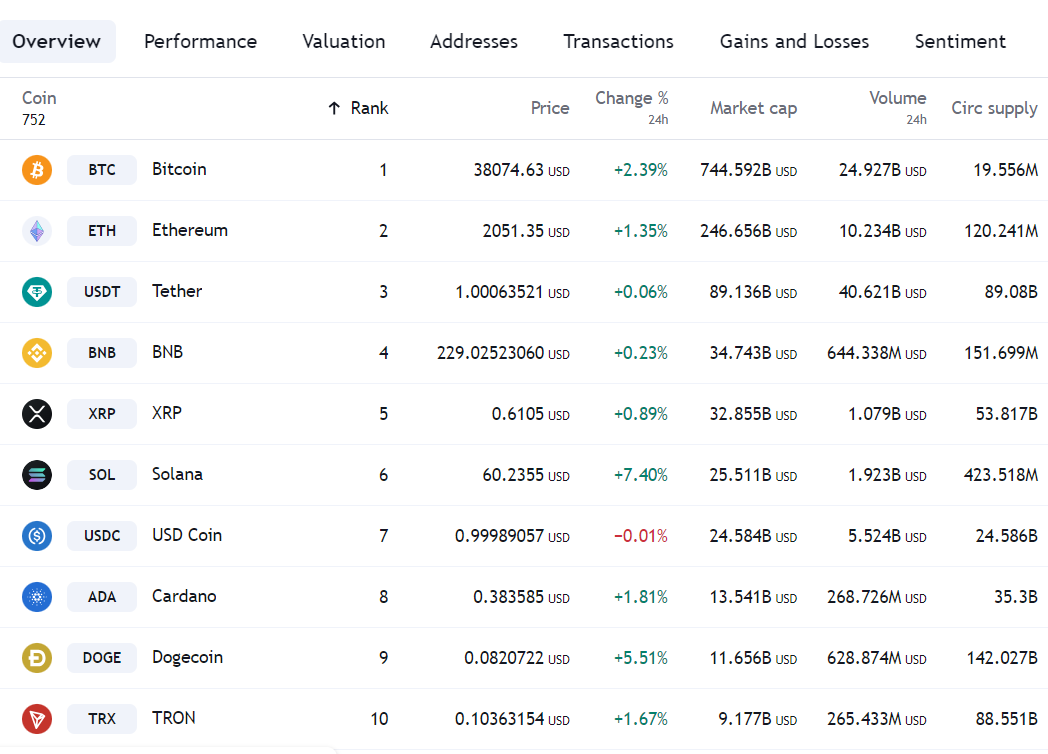This screenshot has height=754, width=1048.
Task: Click Solana market cap 25.511B USD
Action: 753,475
